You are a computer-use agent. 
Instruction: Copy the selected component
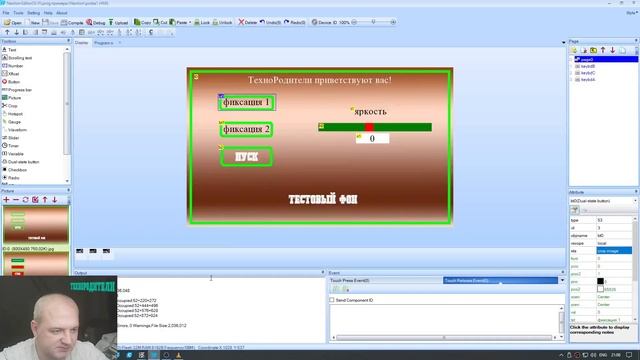[142, 22]
